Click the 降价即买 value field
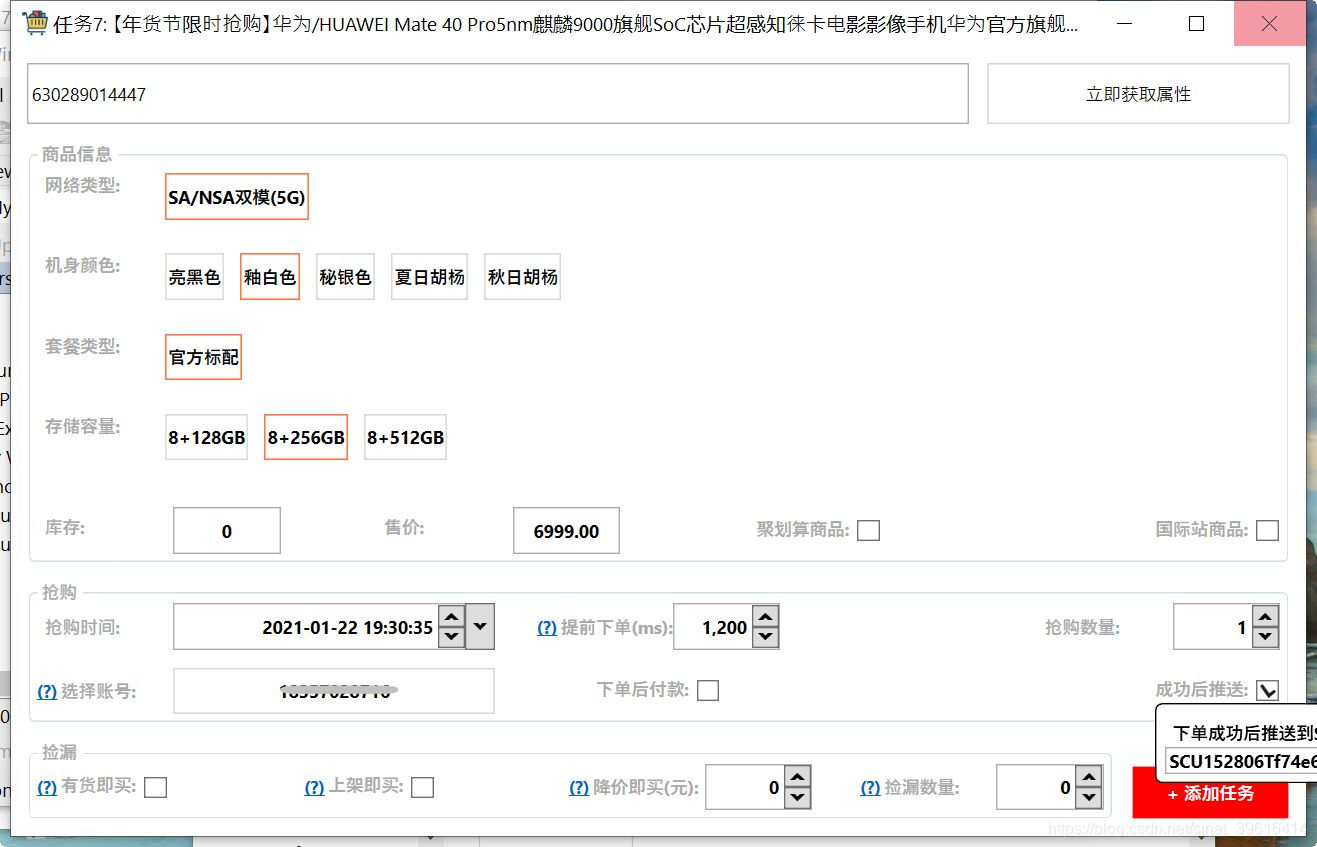 (x=745, y=787)
